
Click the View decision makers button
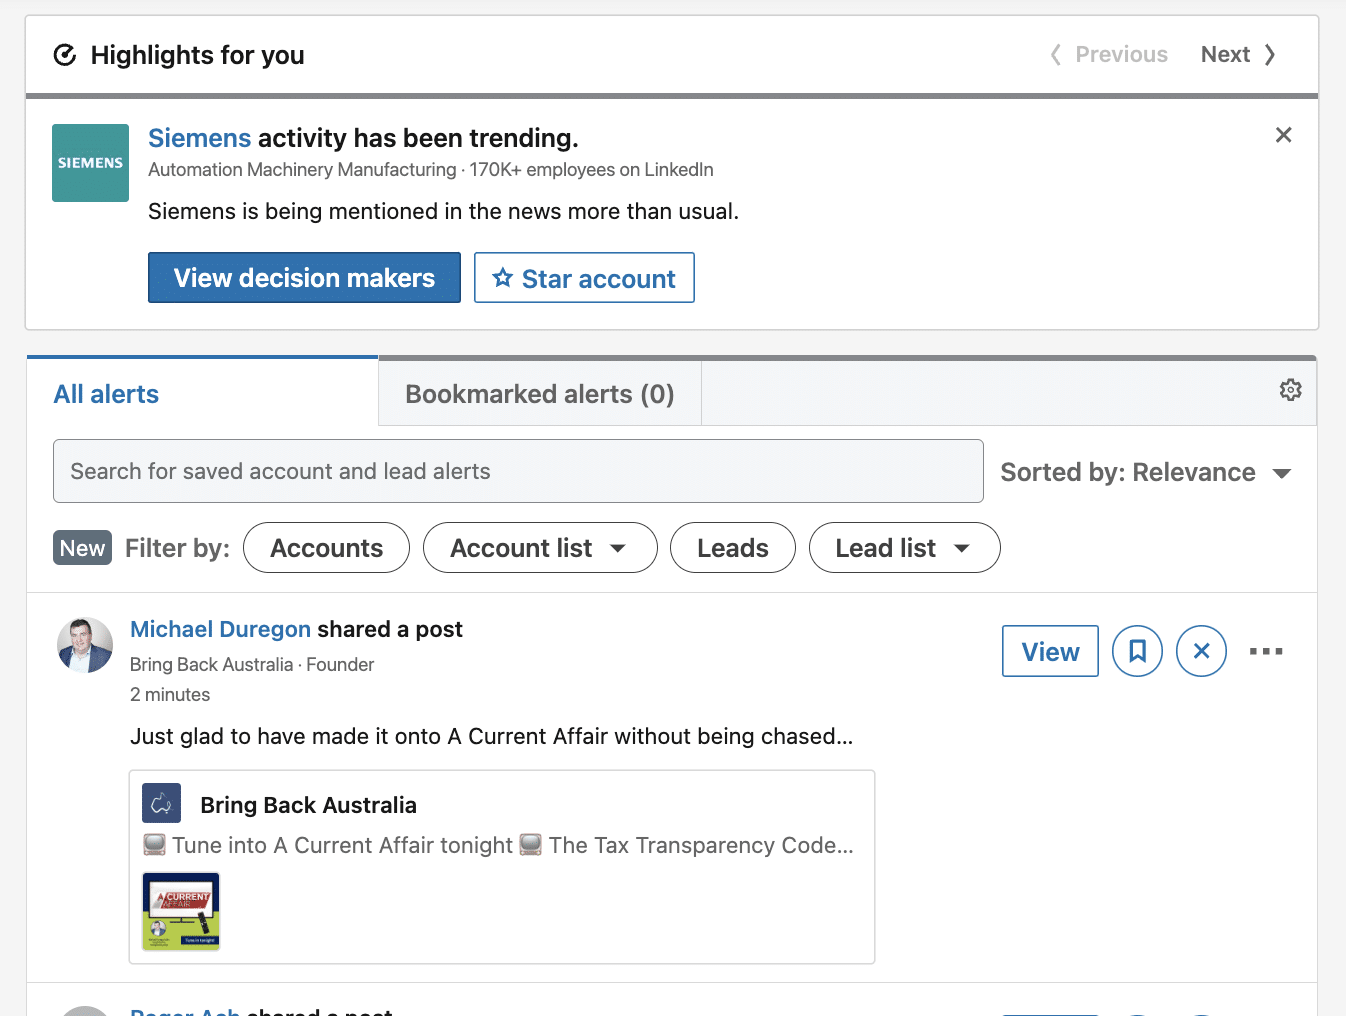[304, 277]
